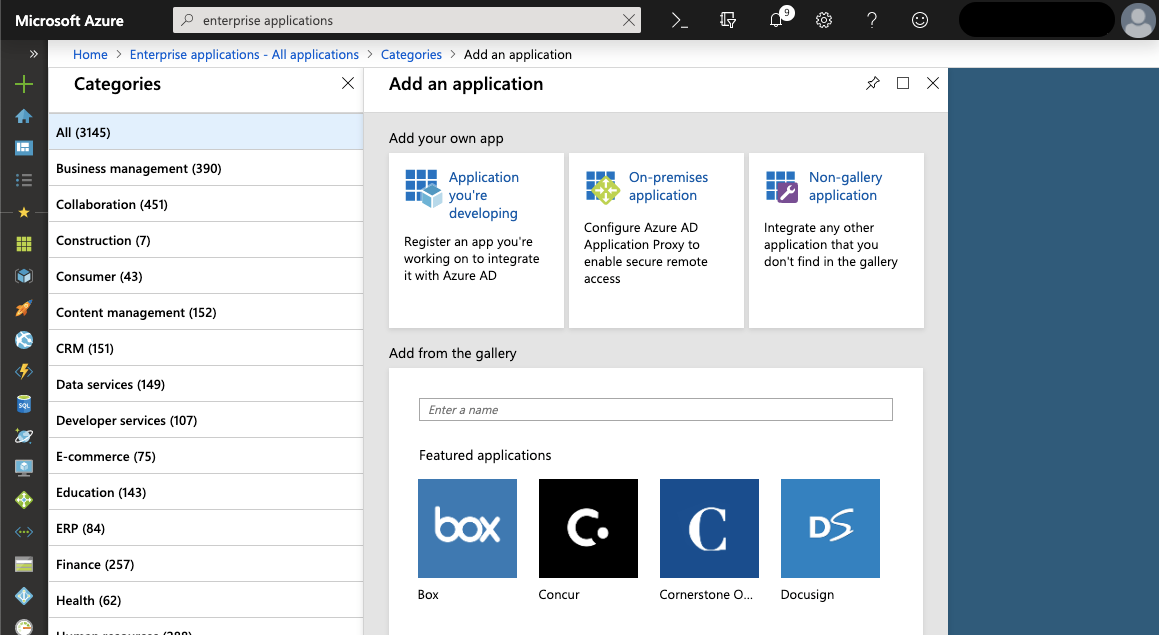Open App Services globe icon

(x=24, y=339)
